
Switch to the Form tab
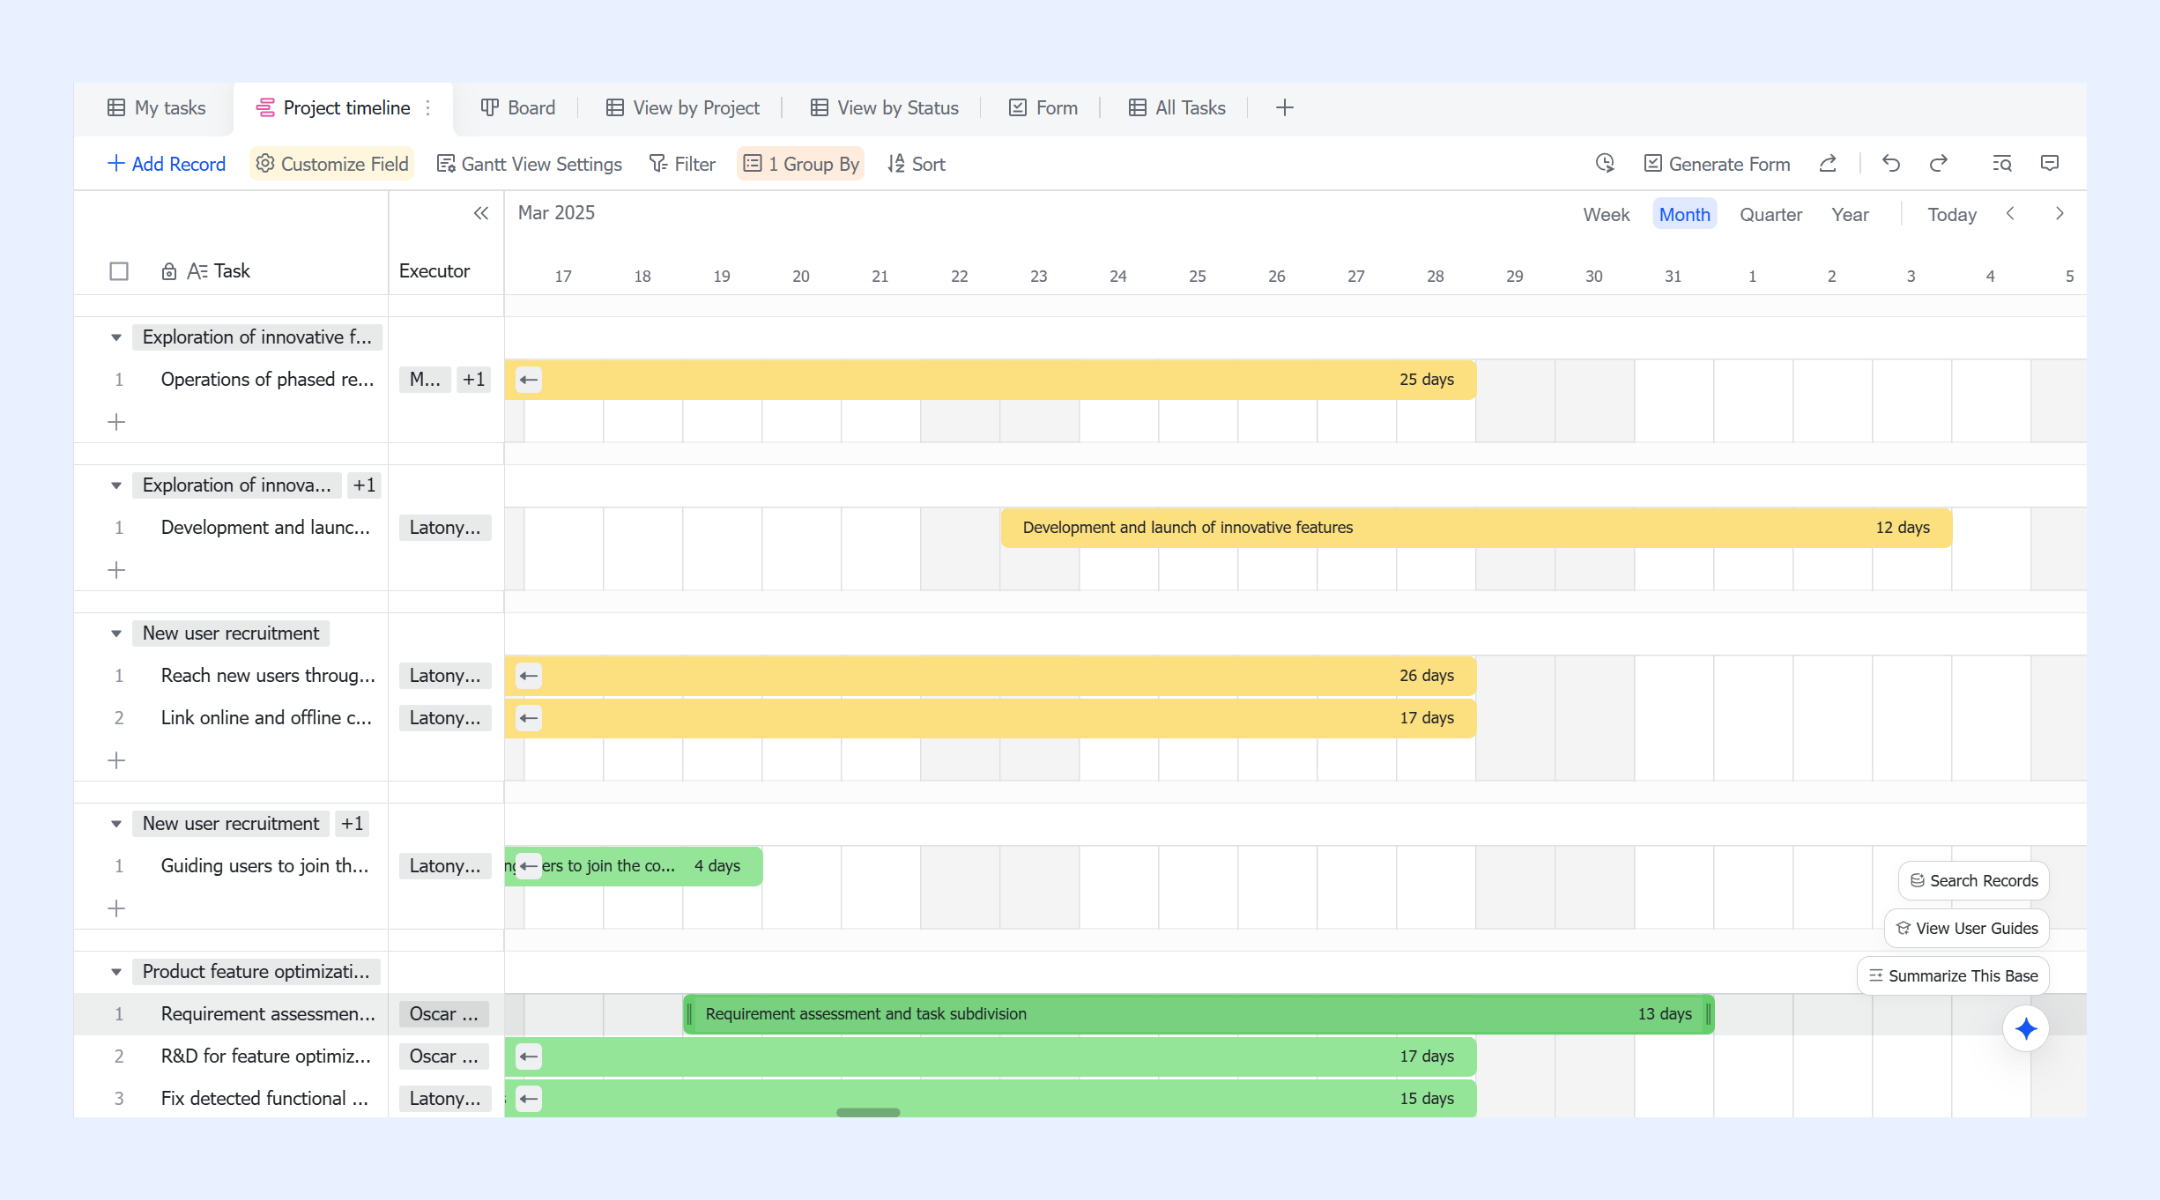coord(1043,108)
